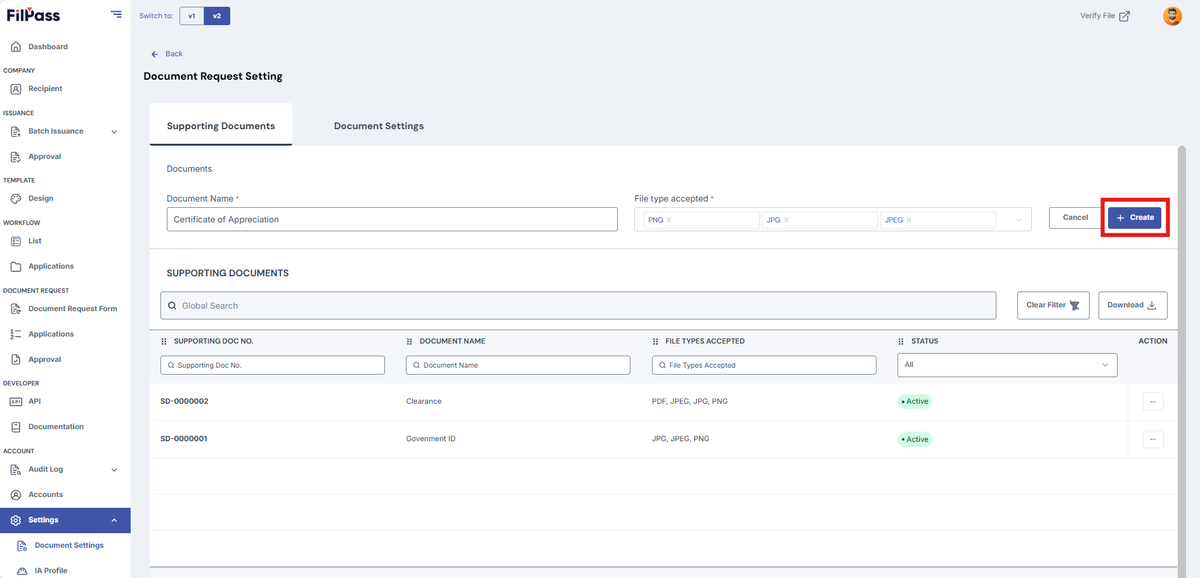Switch to the Document Settings tab
Image resolution: width=1200 pixels, height=578 pixels.
379,126
